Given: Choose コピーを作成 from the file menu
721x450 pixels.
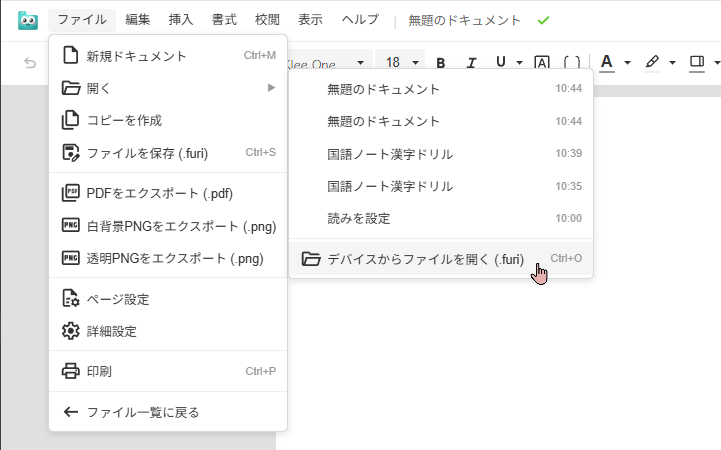Looking at the screenshot, I should [x=168, y=120].
